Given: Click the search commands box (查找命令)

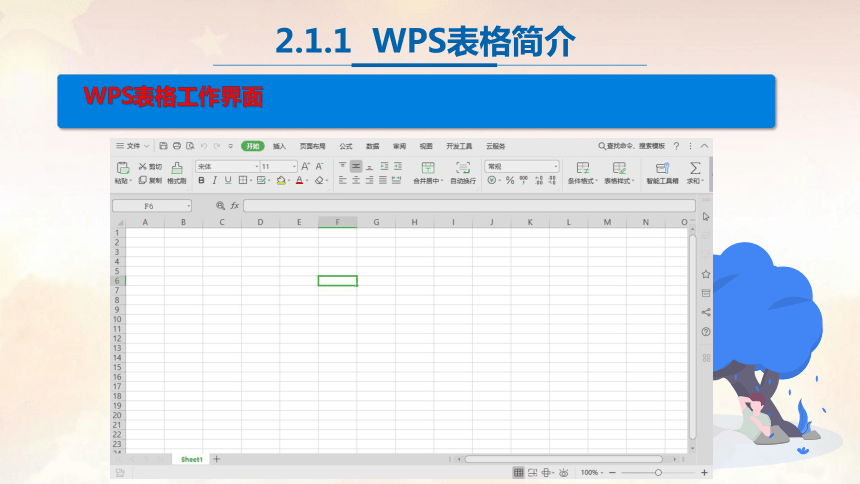Looking at the screenshot, I should [x=631, y=146].
